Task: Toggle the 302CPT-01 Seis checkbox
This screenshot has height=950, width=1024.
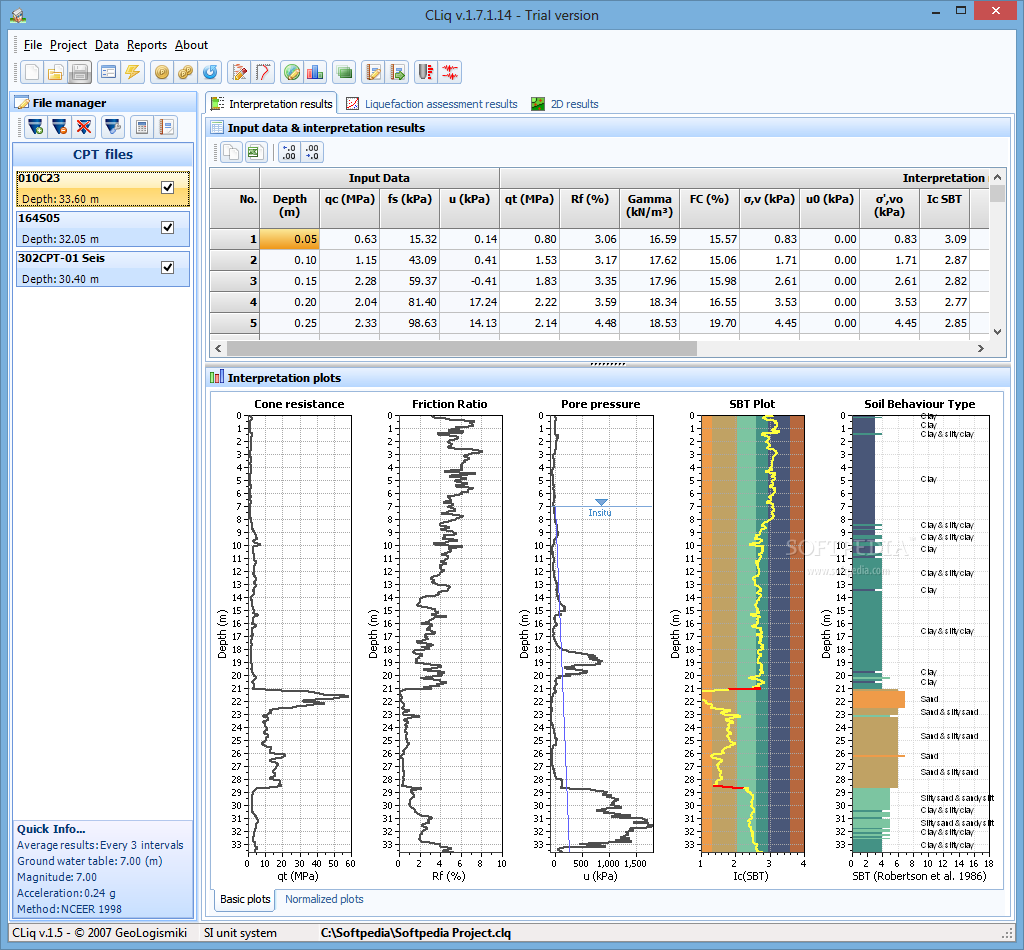Action: pyautogui.click(x=168, y=267)
